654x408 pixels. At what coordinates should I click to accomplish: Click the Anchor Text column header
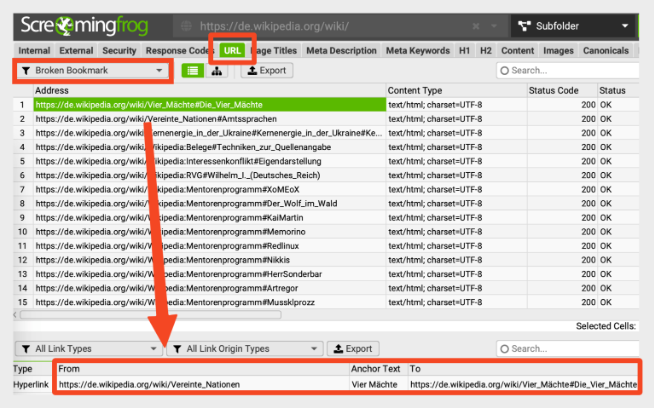coord(379,369)
